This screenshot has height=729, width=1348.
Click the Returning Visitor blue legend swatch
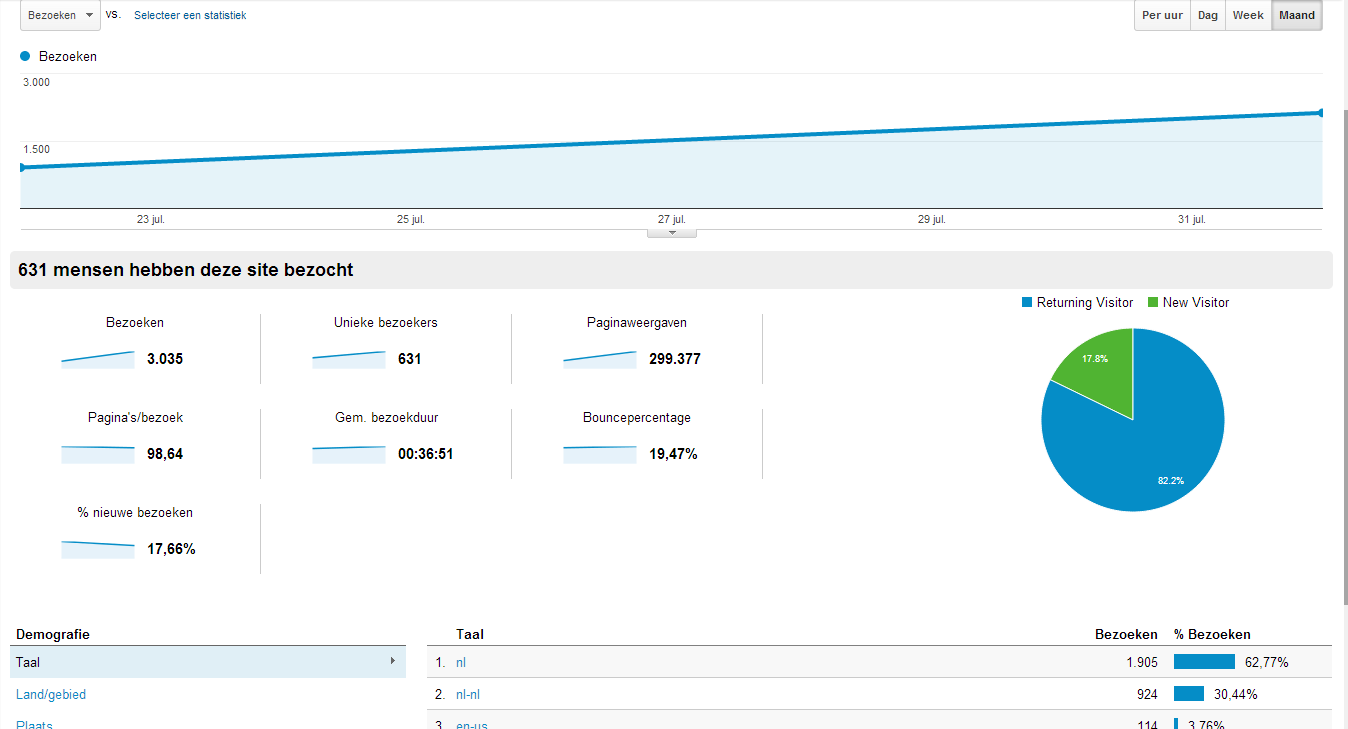click(x=1026, y=302)
